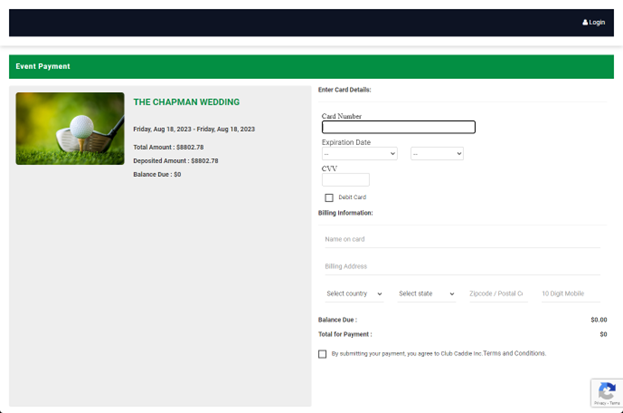Click the Event Payment heading
The image size is (623, 413).
[43, 66]
